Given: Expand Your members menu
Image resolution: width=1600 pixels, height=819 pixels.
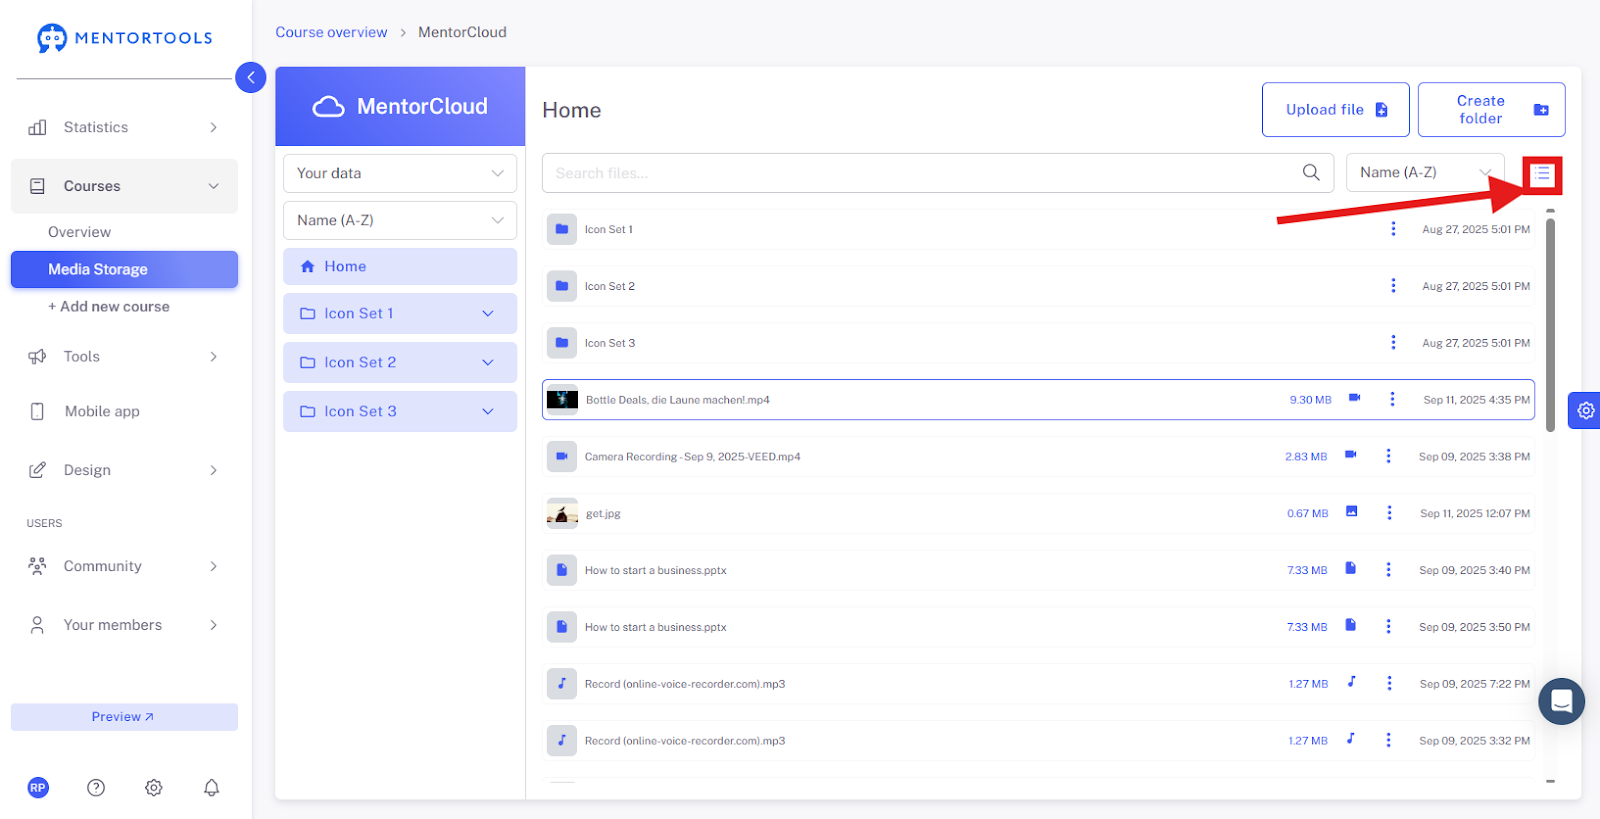Looking at the screenshot, I should coord(124,625).
